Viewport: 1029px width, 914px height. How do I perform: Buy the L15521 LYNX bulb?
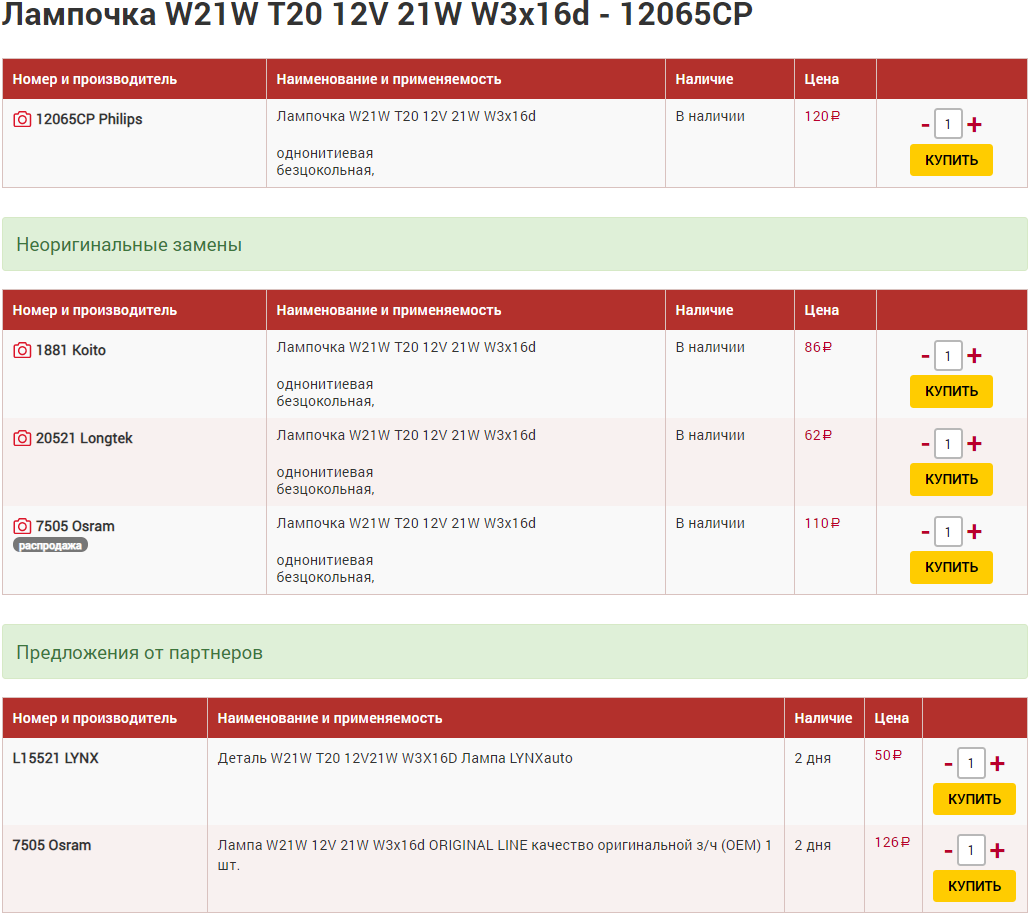click(x=974, y=799)
